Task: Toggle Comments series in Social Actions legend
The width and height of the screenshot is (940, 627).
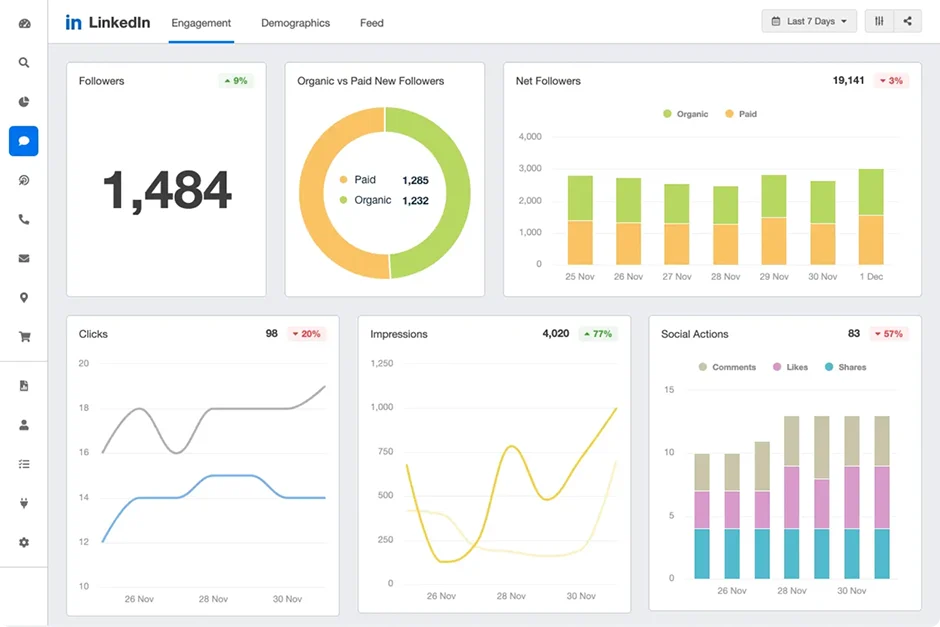Action: (x=726, y=367)
